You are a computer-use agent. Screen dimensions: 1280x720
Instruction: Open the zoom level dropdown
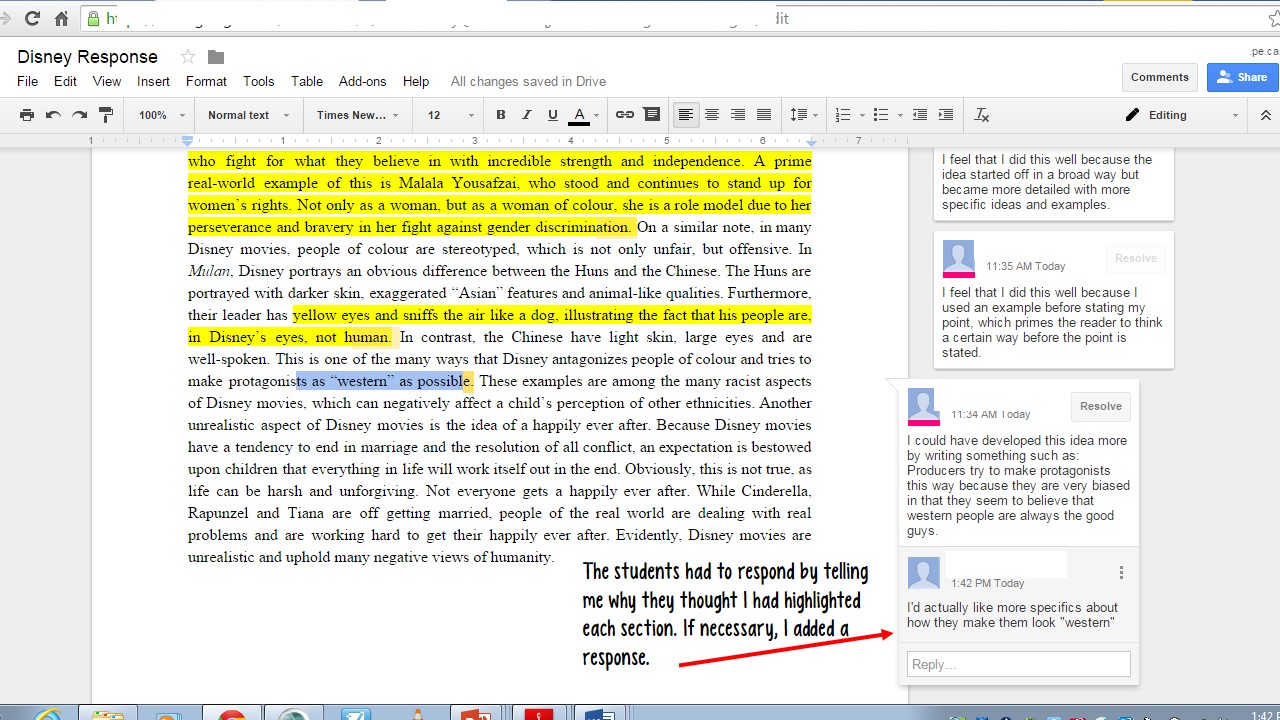(157, 114)
